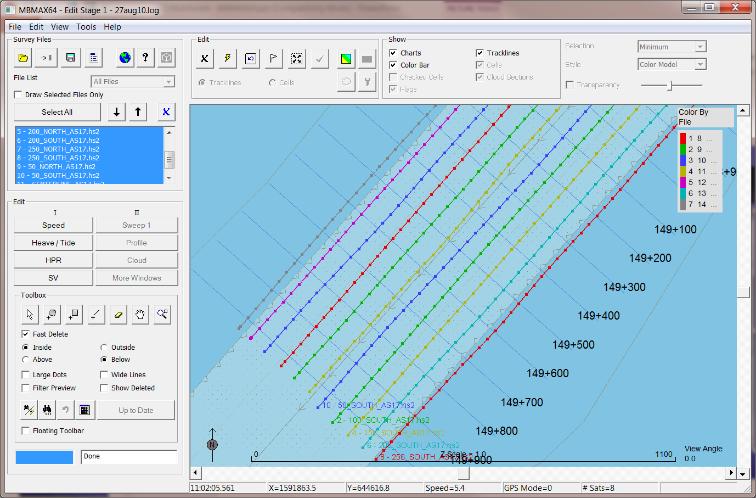Image resolution: width=756 pixels, height=498 pixels.
Task: Select the hand pan tool in Toolbox
Action: click(x=140, y=315)
